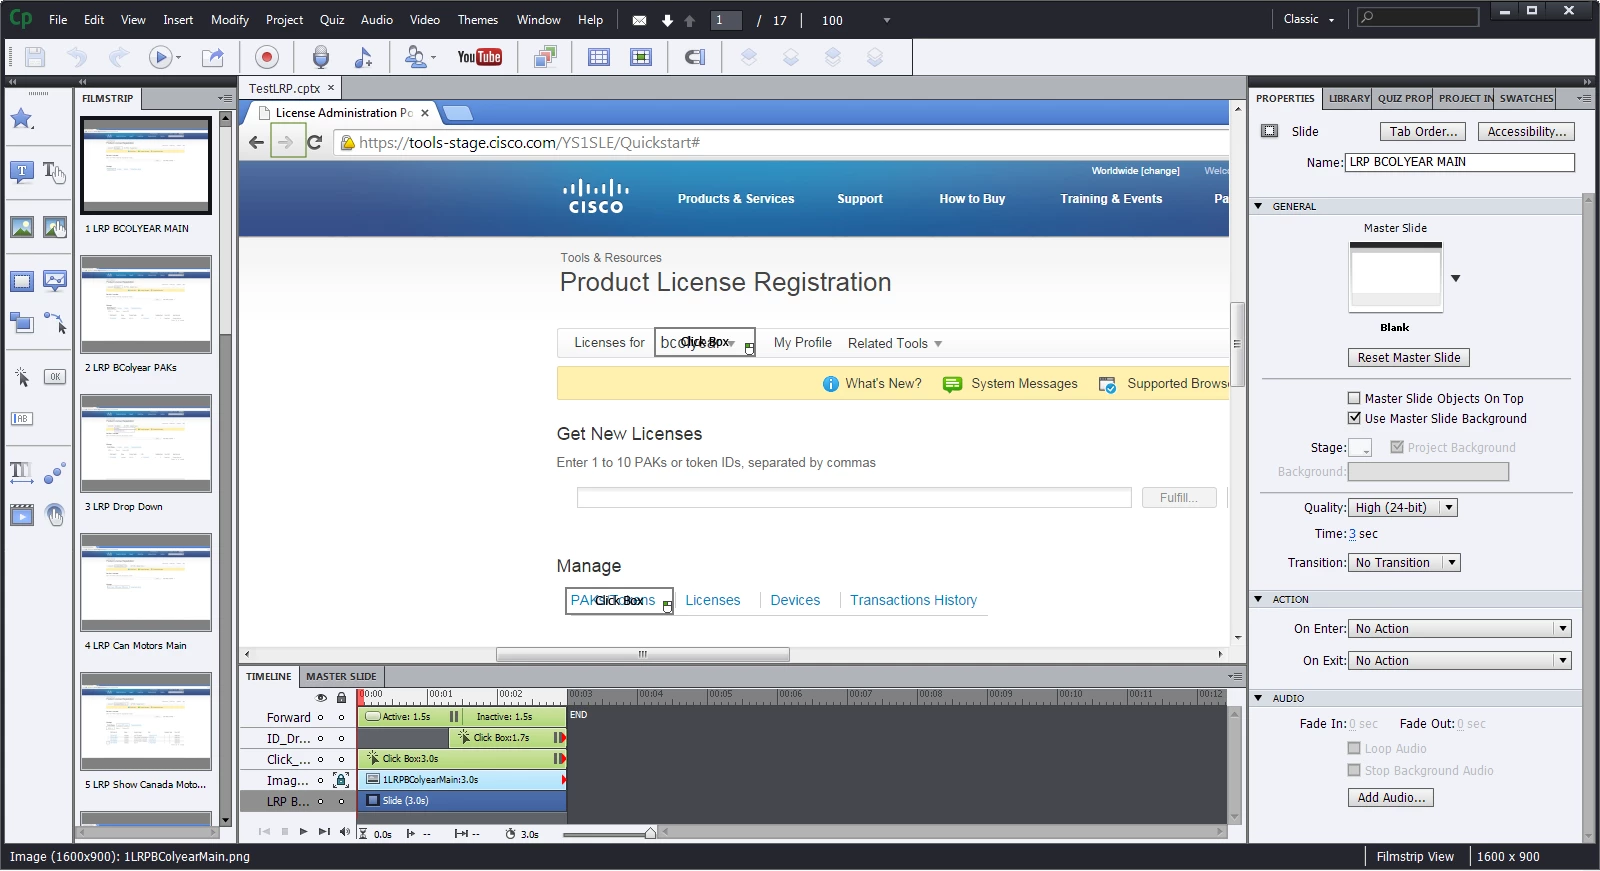The height and width of the screenshot is (871, 1600).
Task: Click the timeline zoom slider handle
Action: (x=650, y=832)
